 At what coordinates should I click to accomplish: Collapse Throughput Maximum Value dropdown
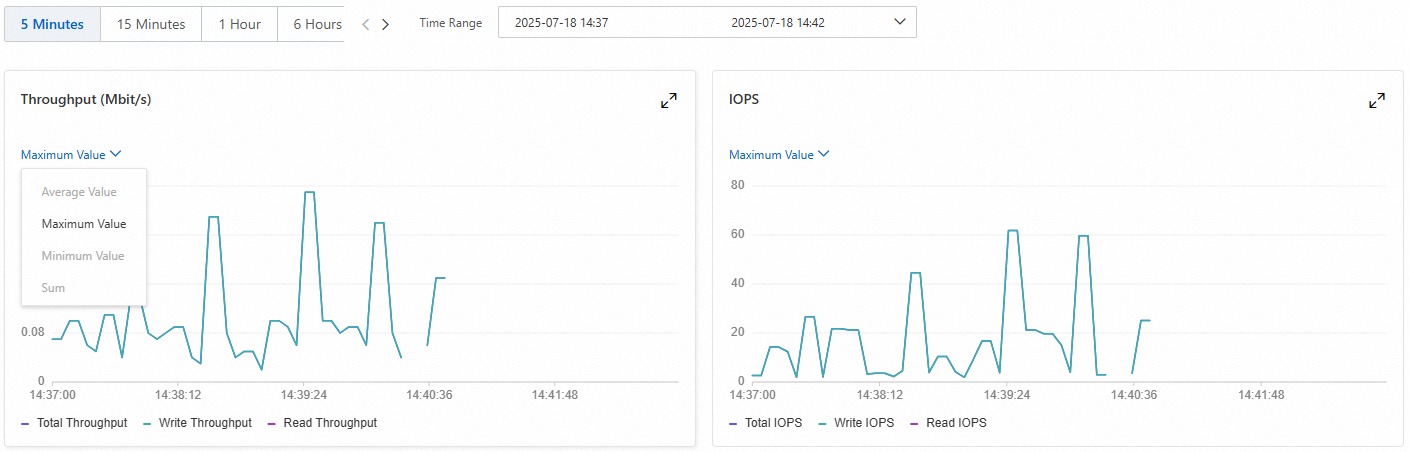click(71, 155)
